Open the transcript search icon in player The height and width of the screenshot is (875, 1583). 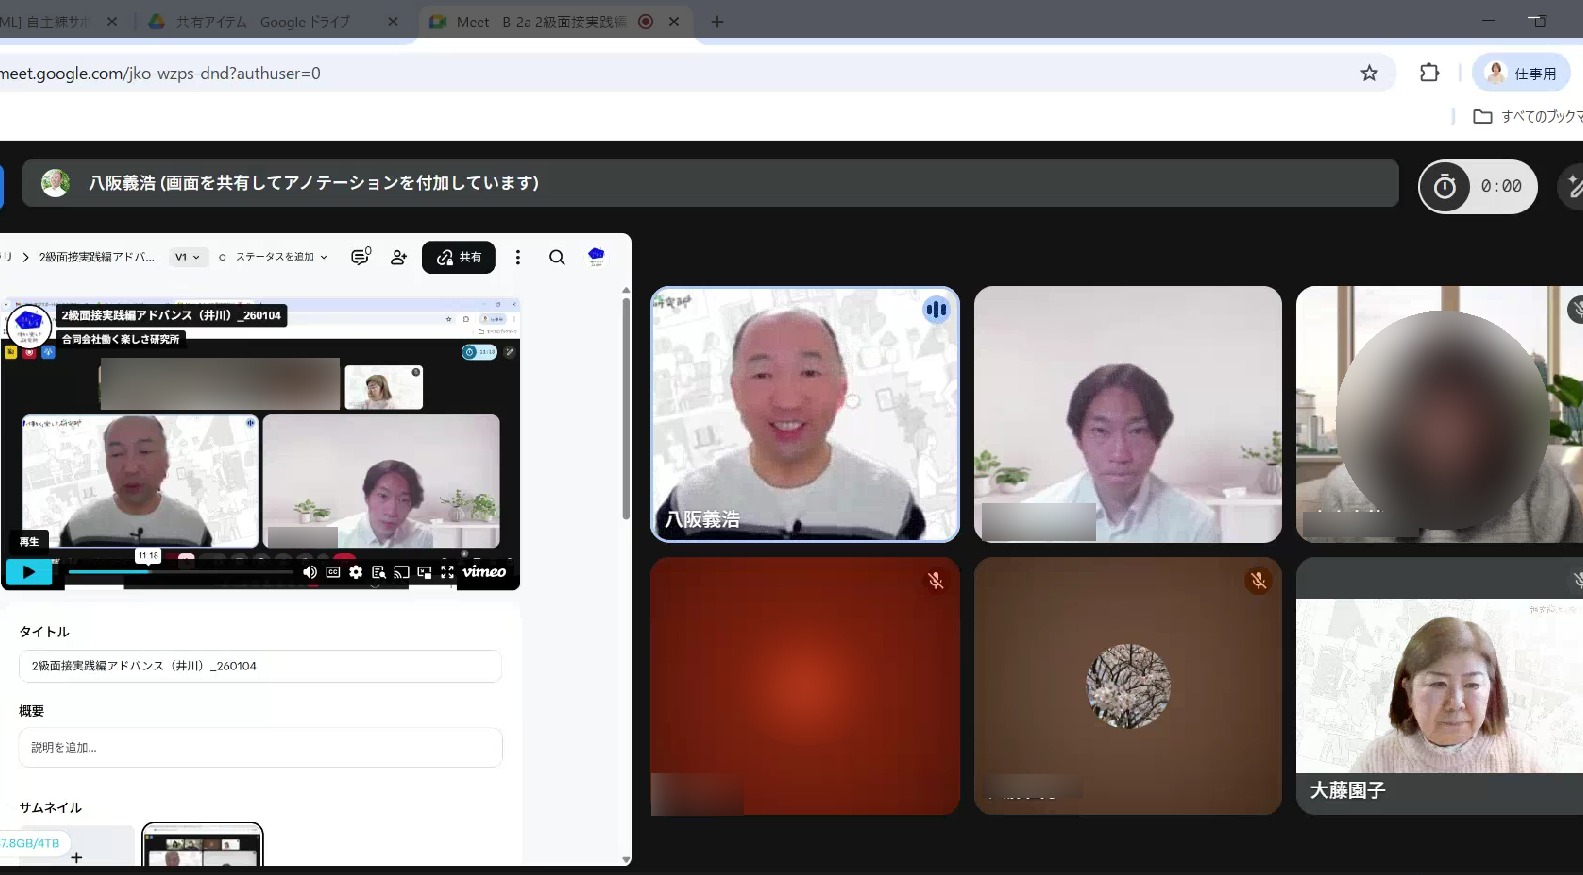click(378, 572)
